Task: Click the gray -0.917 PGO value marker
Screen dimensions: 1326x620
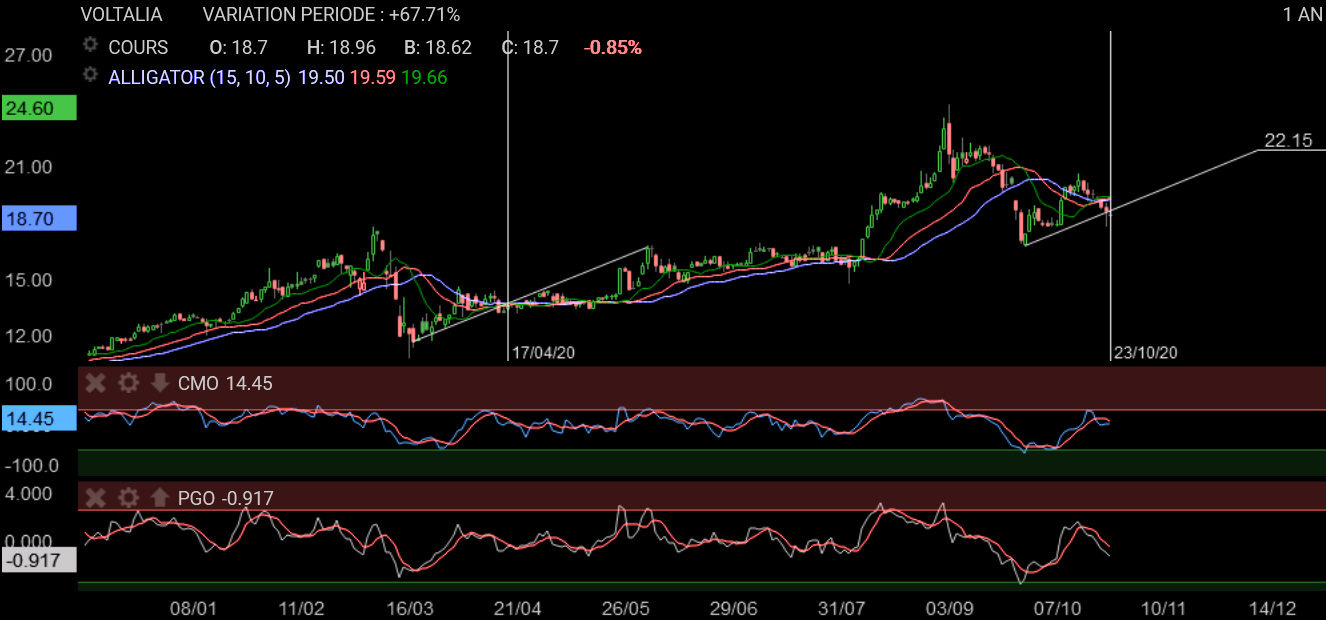Action: [38, 561]
